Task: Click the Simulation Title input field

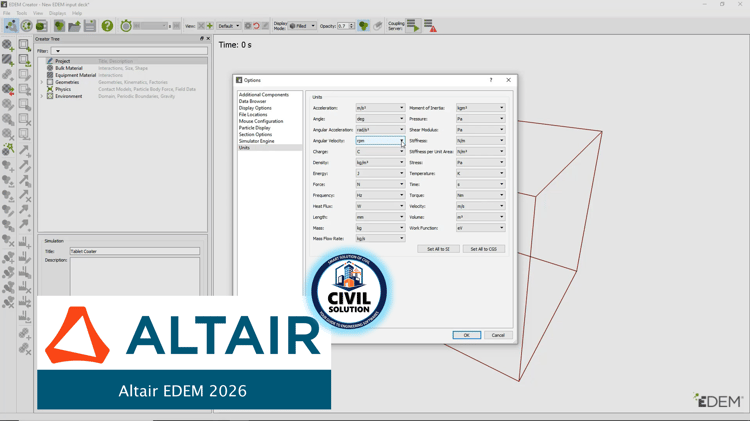Action: coord(135,251)
